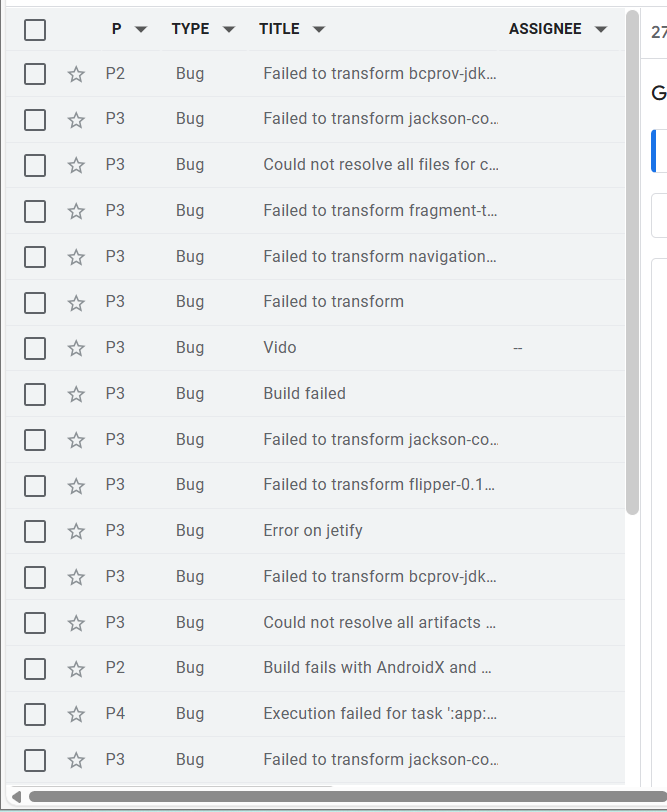Viewport: 667px width, 812px height.
Task: Open the P priority column dropdown
Action: click(141, 30)
